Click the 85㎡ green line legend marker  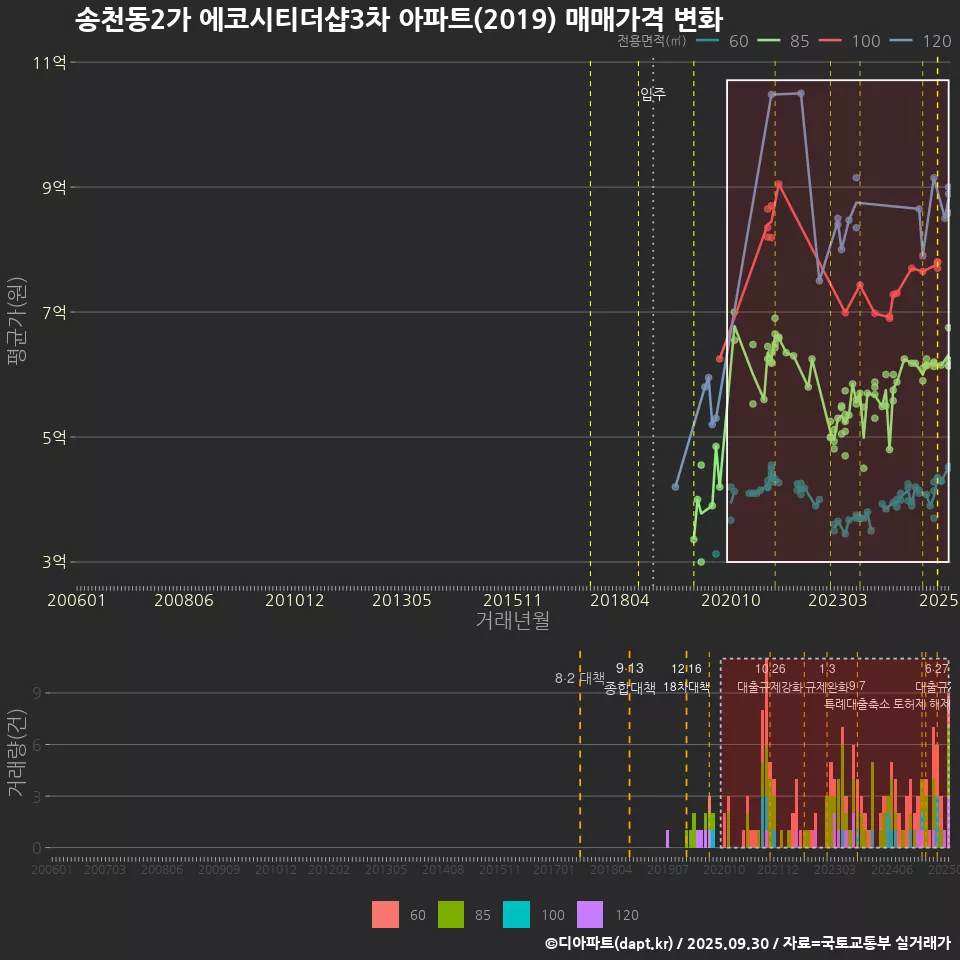(769, 41)
